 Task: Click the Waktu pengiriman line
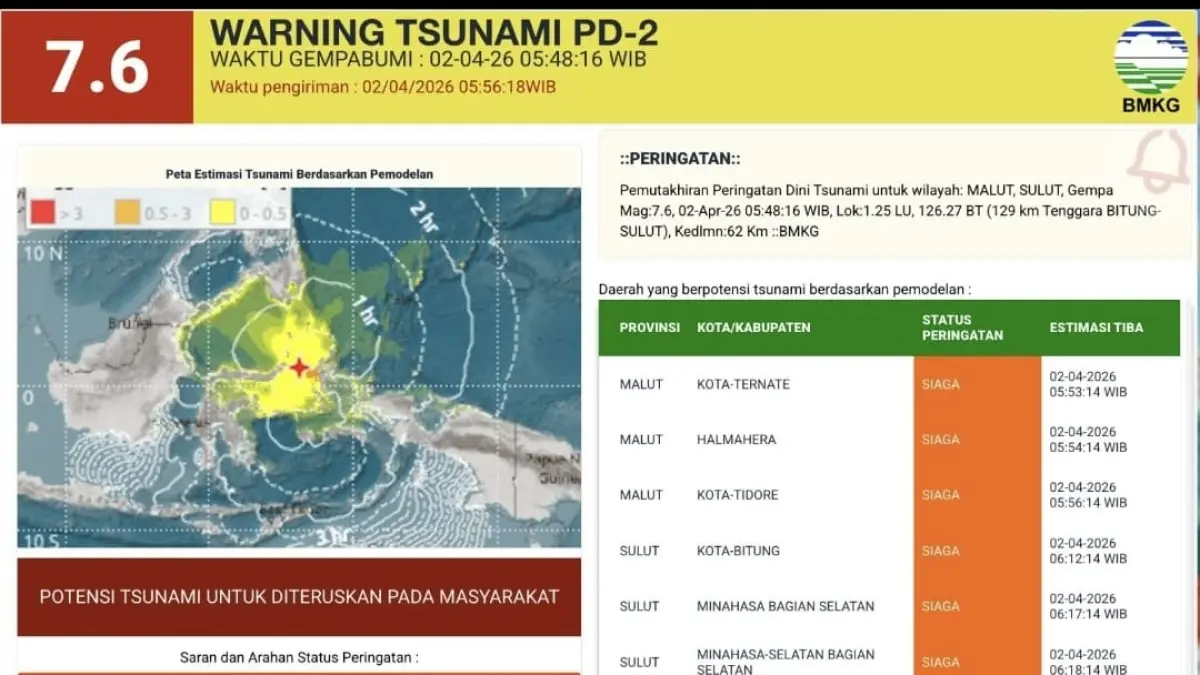coord(383,87)
